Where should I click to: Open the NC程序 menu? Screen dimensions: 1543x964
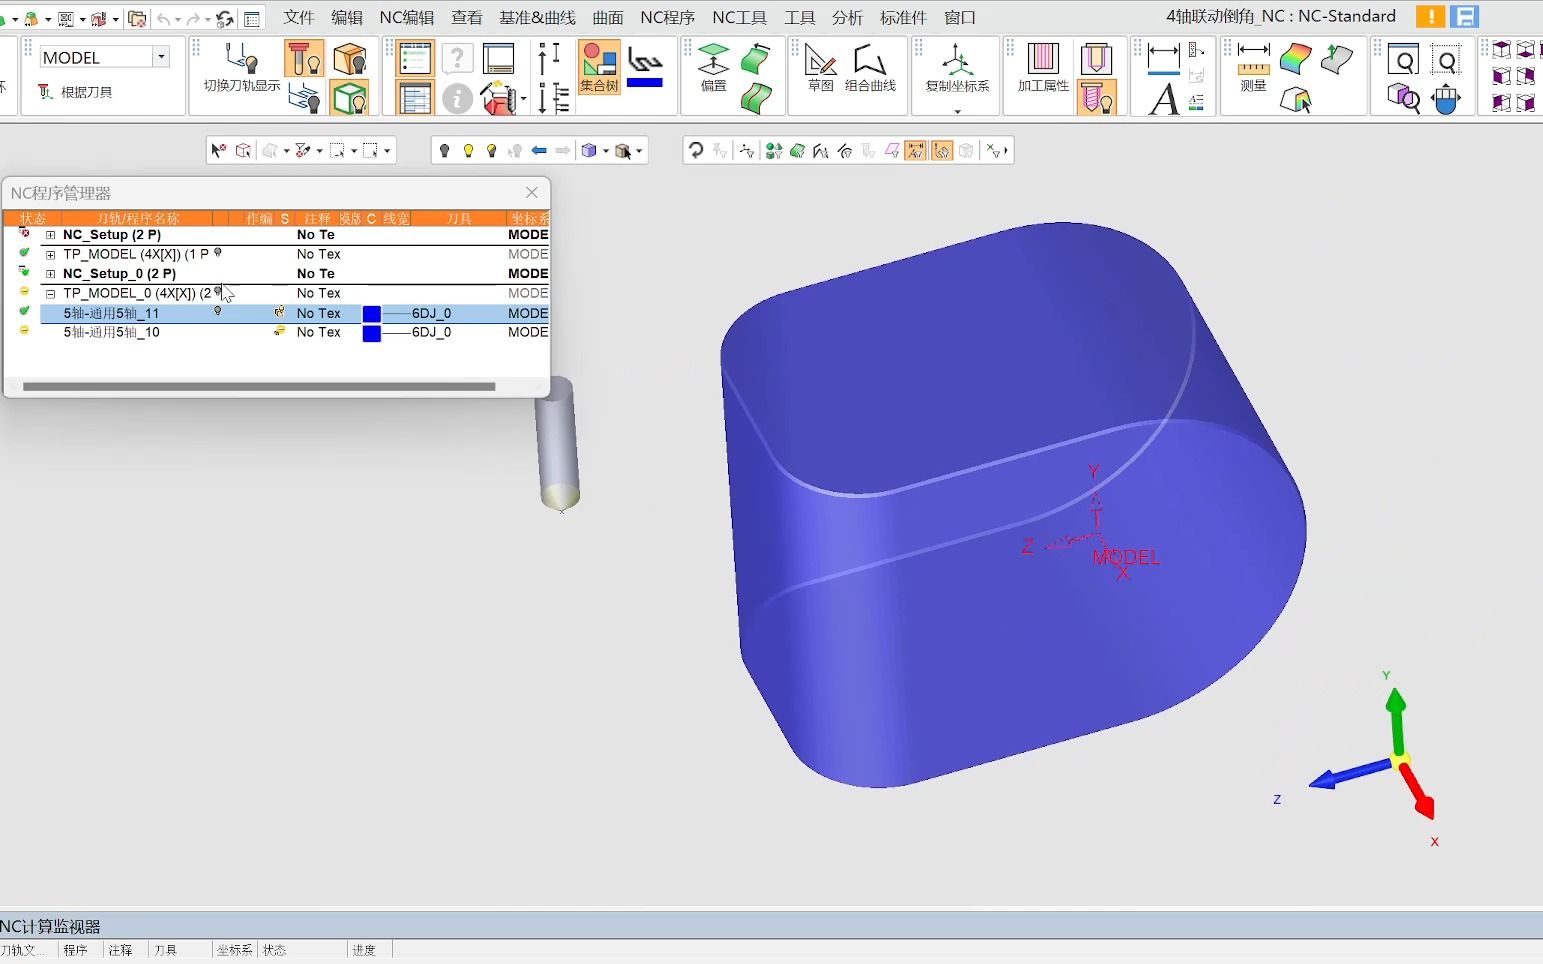tap(667, 17)
